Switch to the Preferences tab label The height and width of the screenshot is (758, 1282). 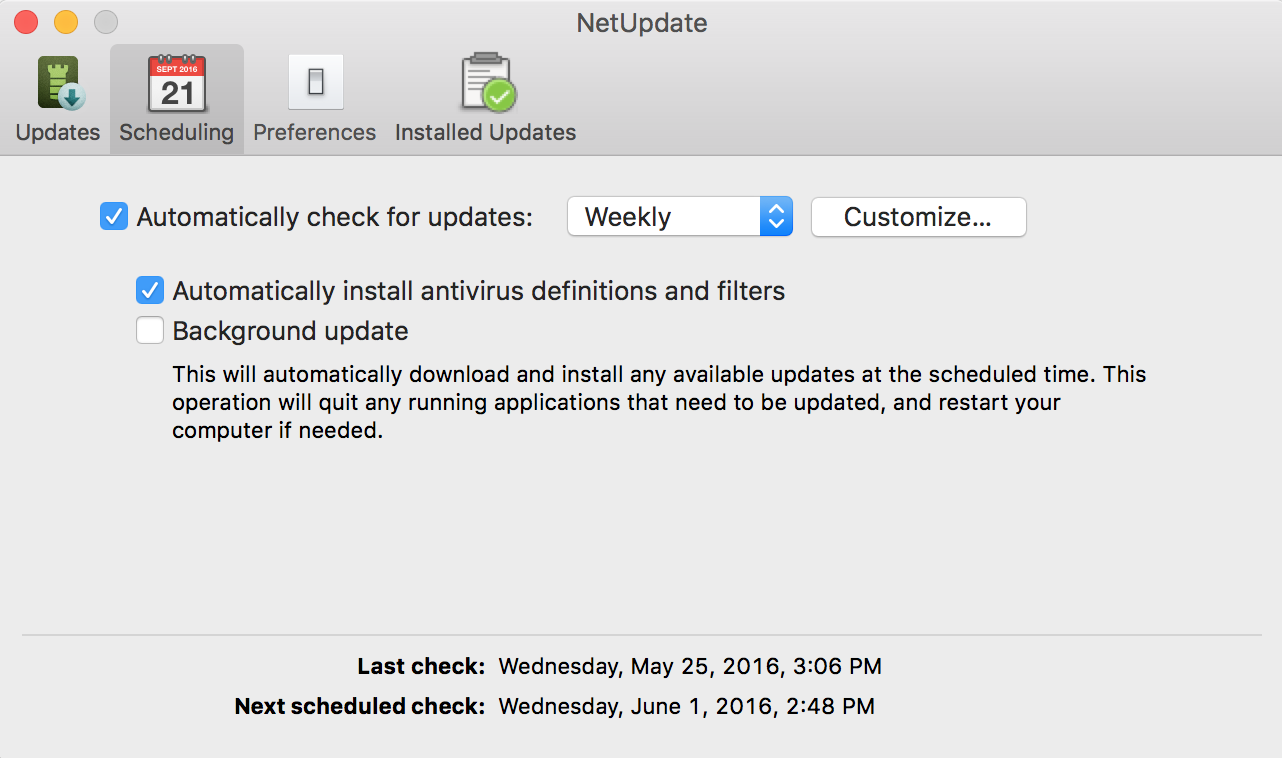(x=315, y=132)
